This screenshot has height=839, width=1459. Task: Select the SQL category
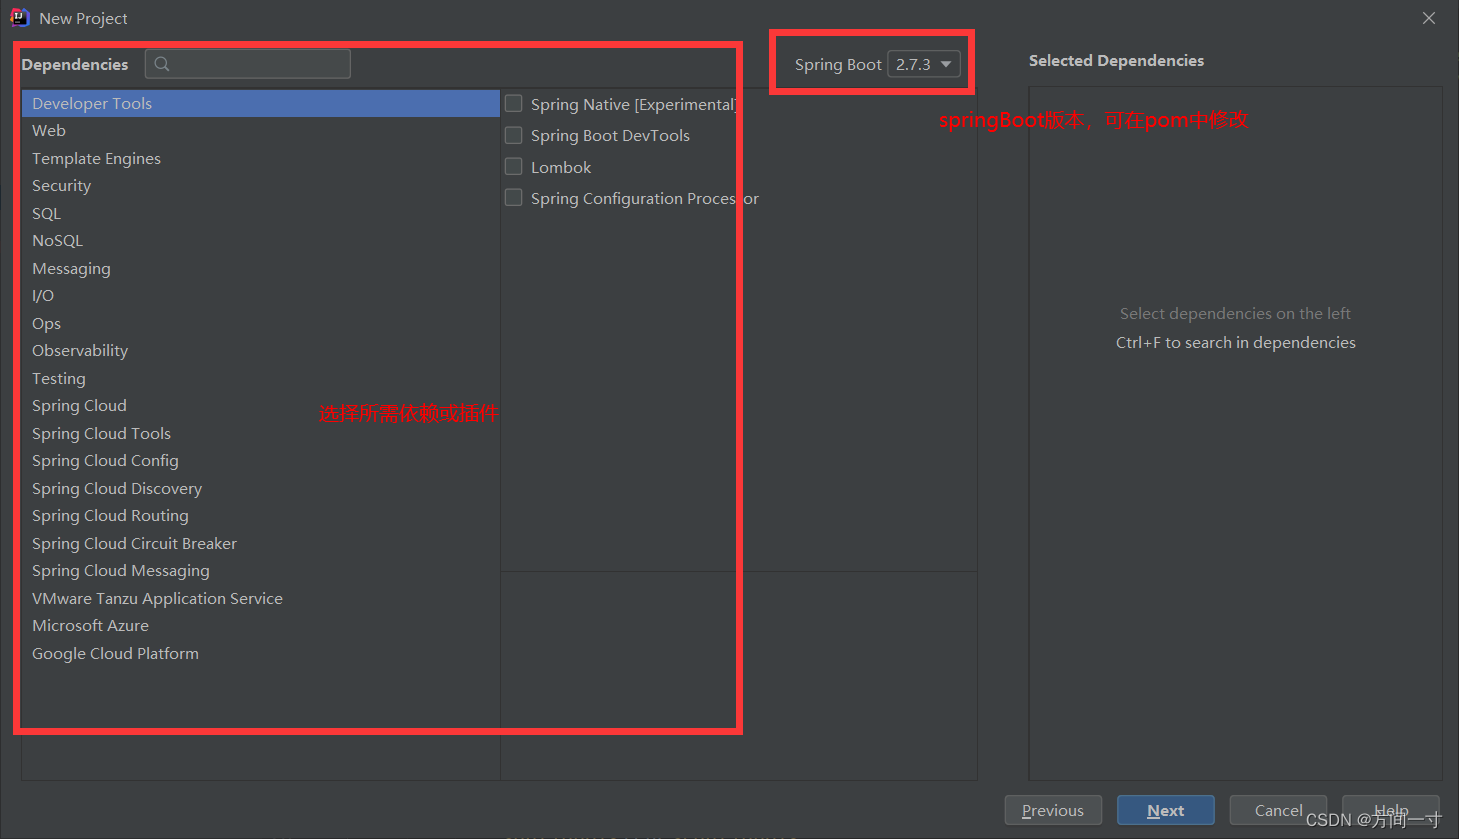coord(260,213)
